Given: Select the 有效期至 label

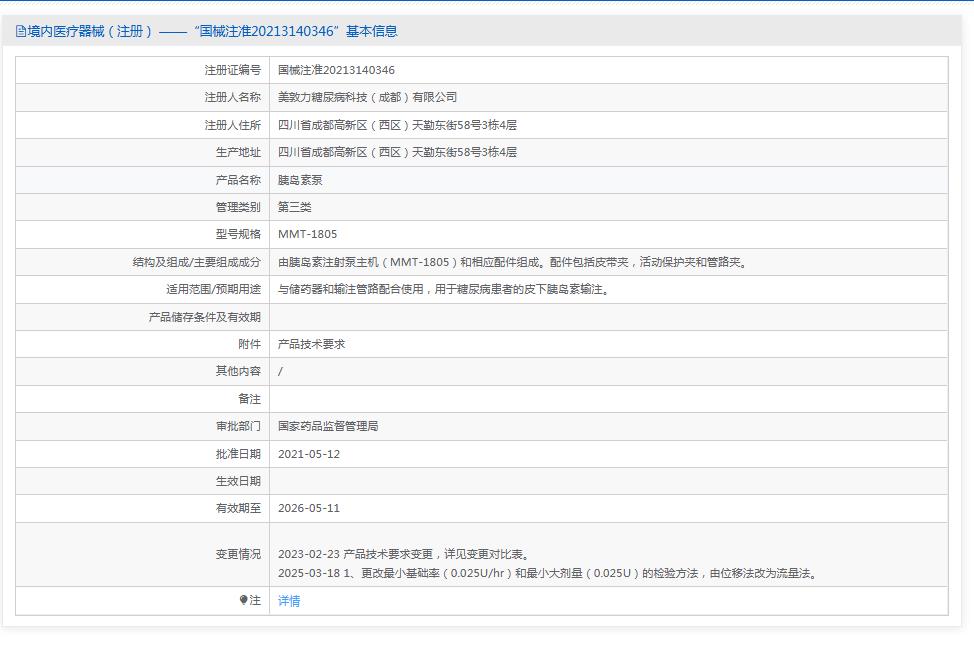Looking at the screenshot, I should pos(238,508).
